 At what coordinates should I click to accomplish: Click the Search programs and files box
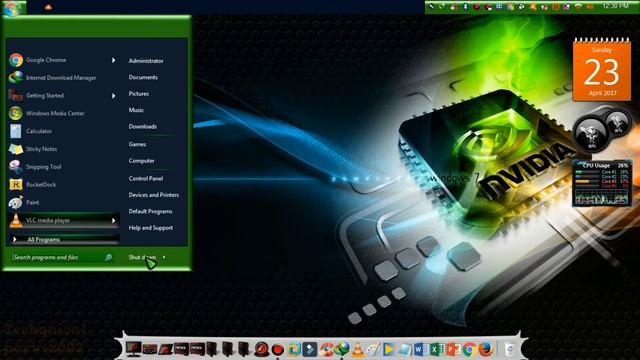62,257
